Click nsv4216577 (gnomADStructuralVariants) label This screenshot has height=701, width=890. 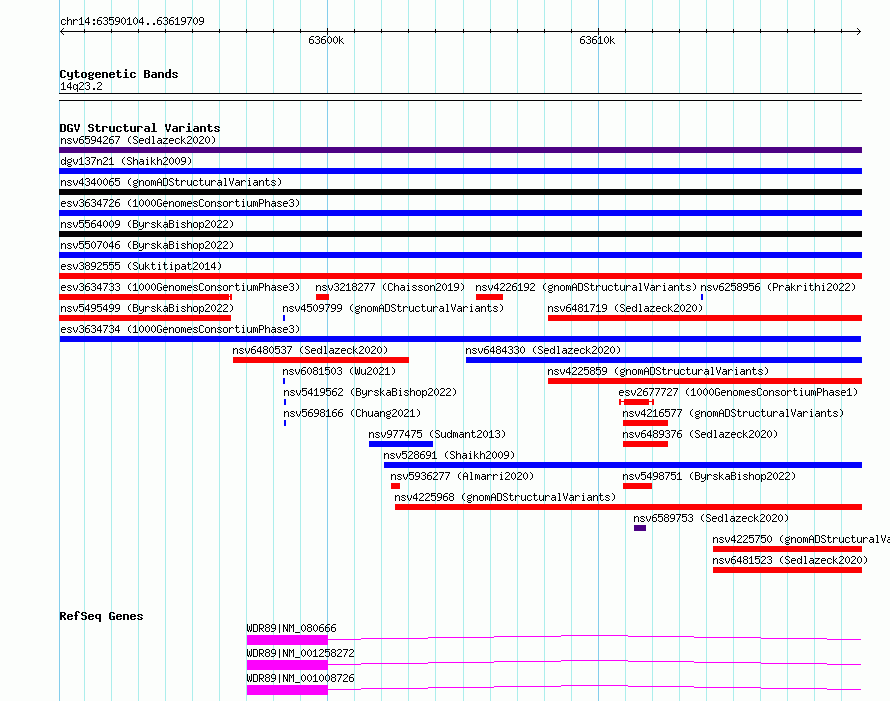coord(733,413)
